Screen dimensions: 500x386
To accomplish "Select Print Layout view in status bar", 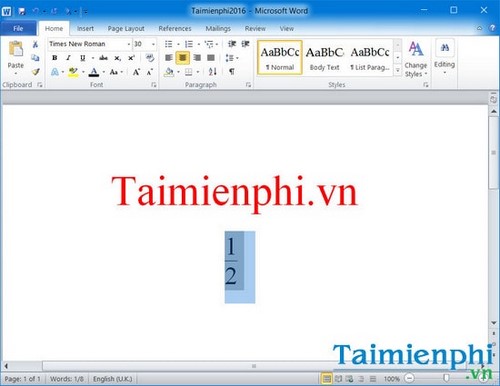I will [327, 379].
